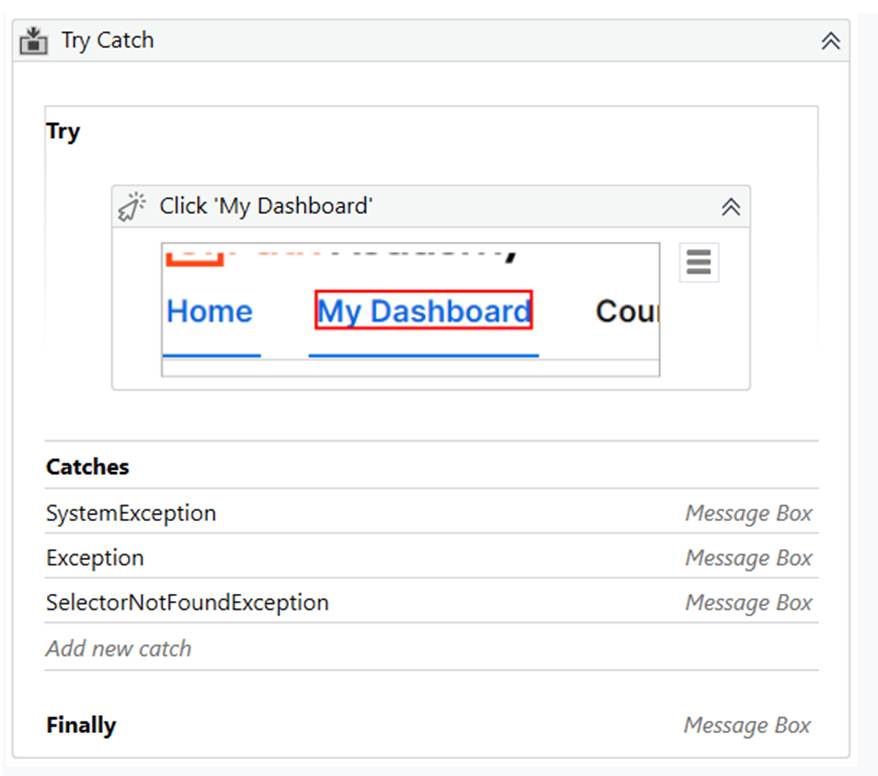Click the Catches section header
The height and width of the screenshot is (776, 878).
pyautogui.click(x=85, y=466)
